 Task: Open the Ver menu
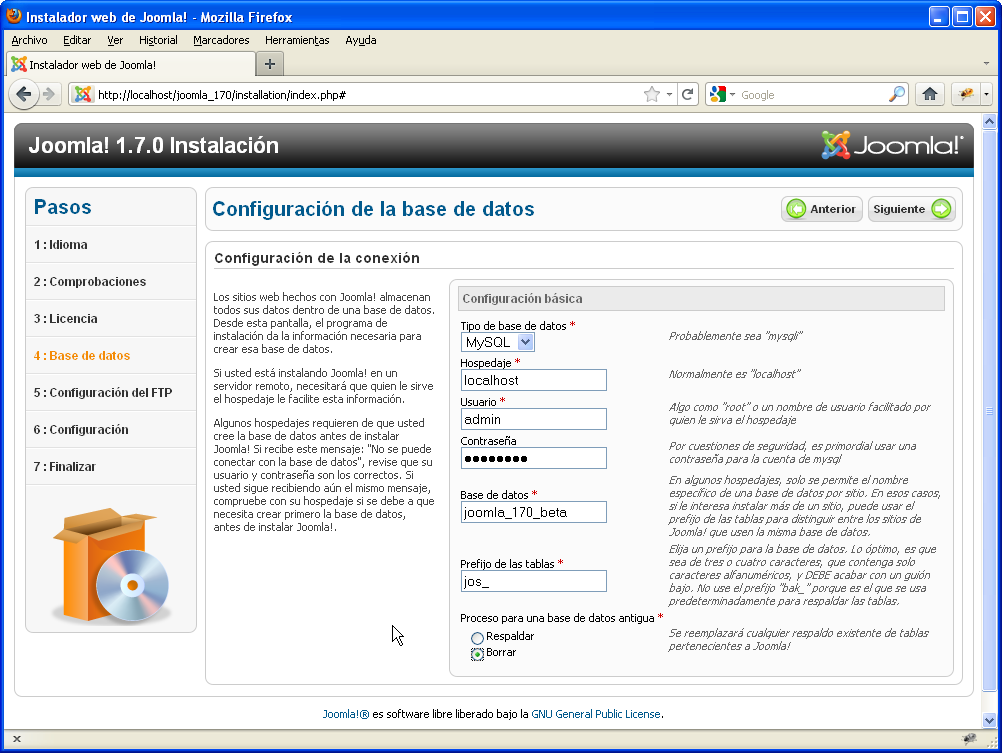(x=115, y=40)
